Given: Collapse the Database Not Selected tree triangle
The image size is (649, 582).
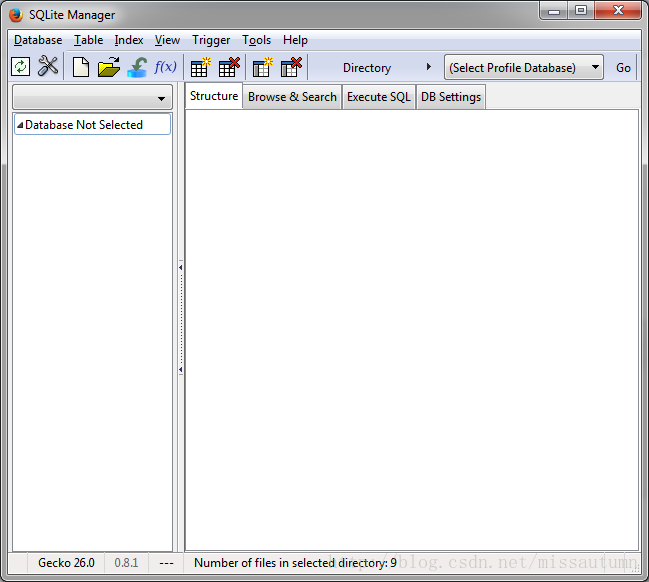Looking at the screenshot, I should [20, 125].
